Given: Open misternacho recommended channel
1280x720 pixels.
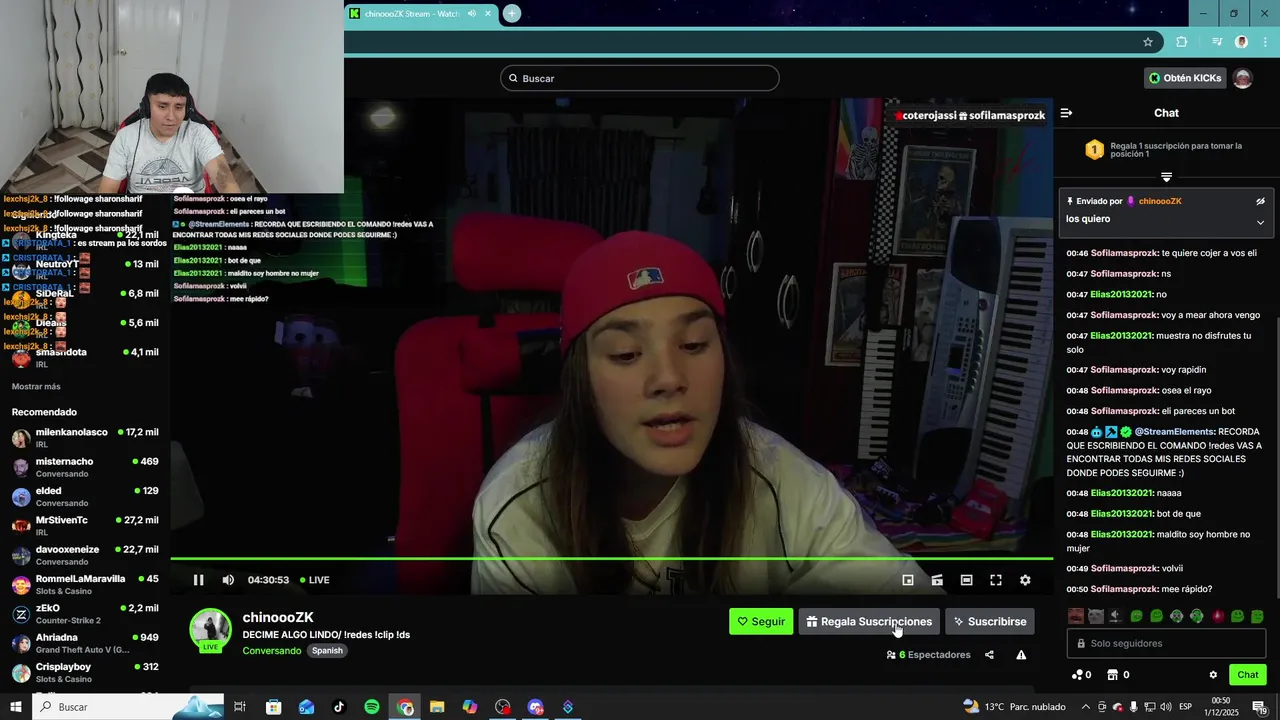Looking at the screenshot, I should (x=85, y=467).
